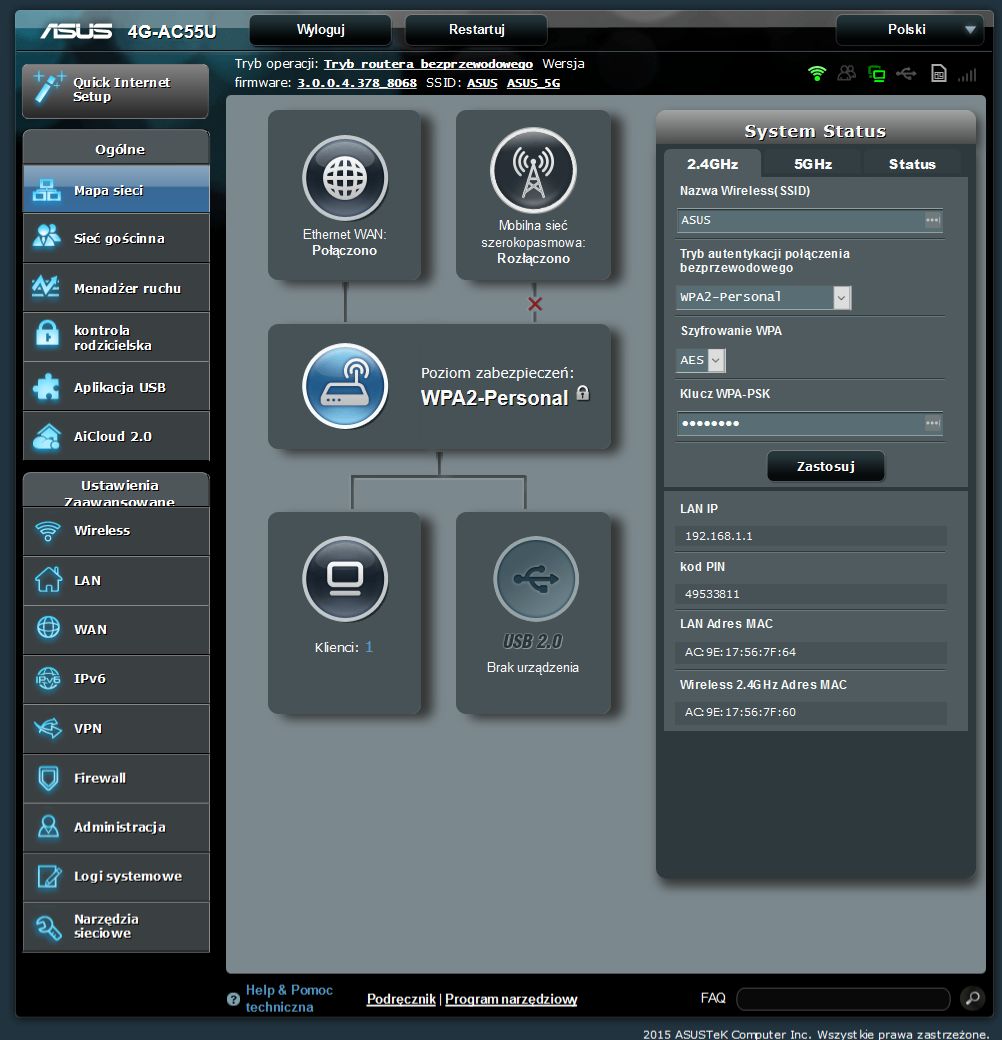
Task: Open the Wireless advanced settings menu
Action: [116, 531]
